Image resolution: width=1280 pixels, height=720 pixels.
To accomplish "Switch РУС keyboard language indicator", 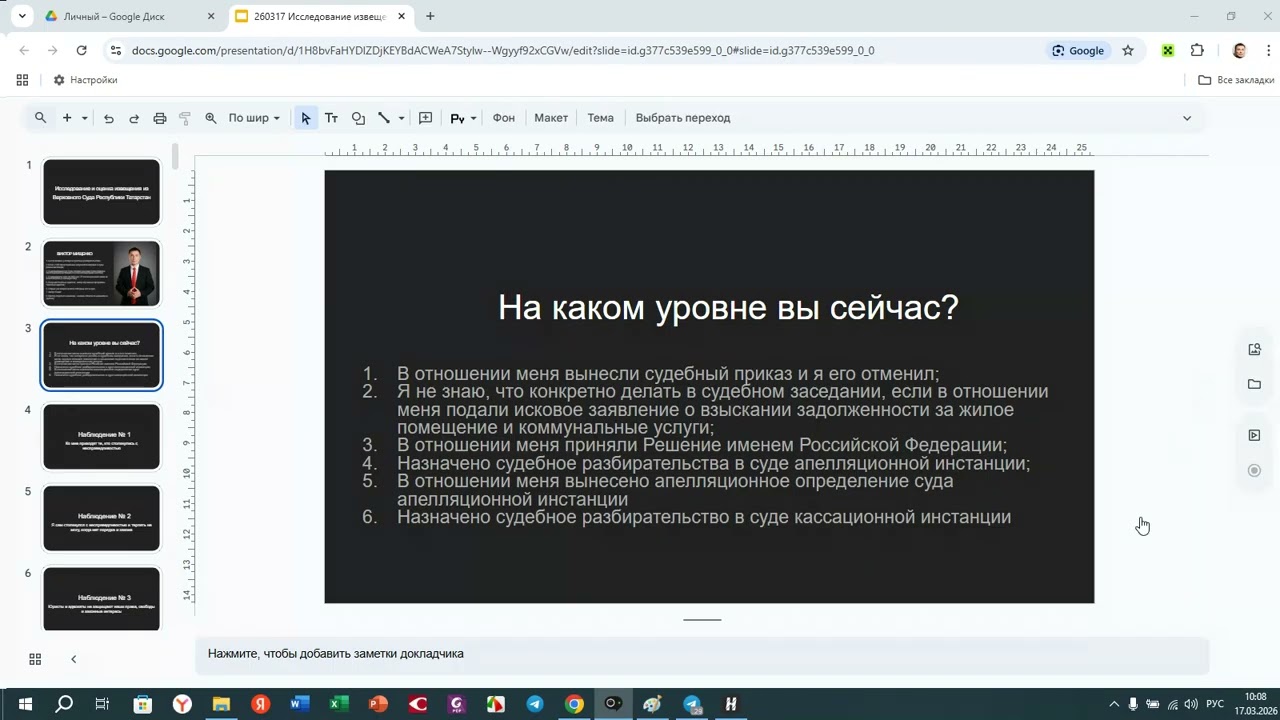I will [1215, 704].
